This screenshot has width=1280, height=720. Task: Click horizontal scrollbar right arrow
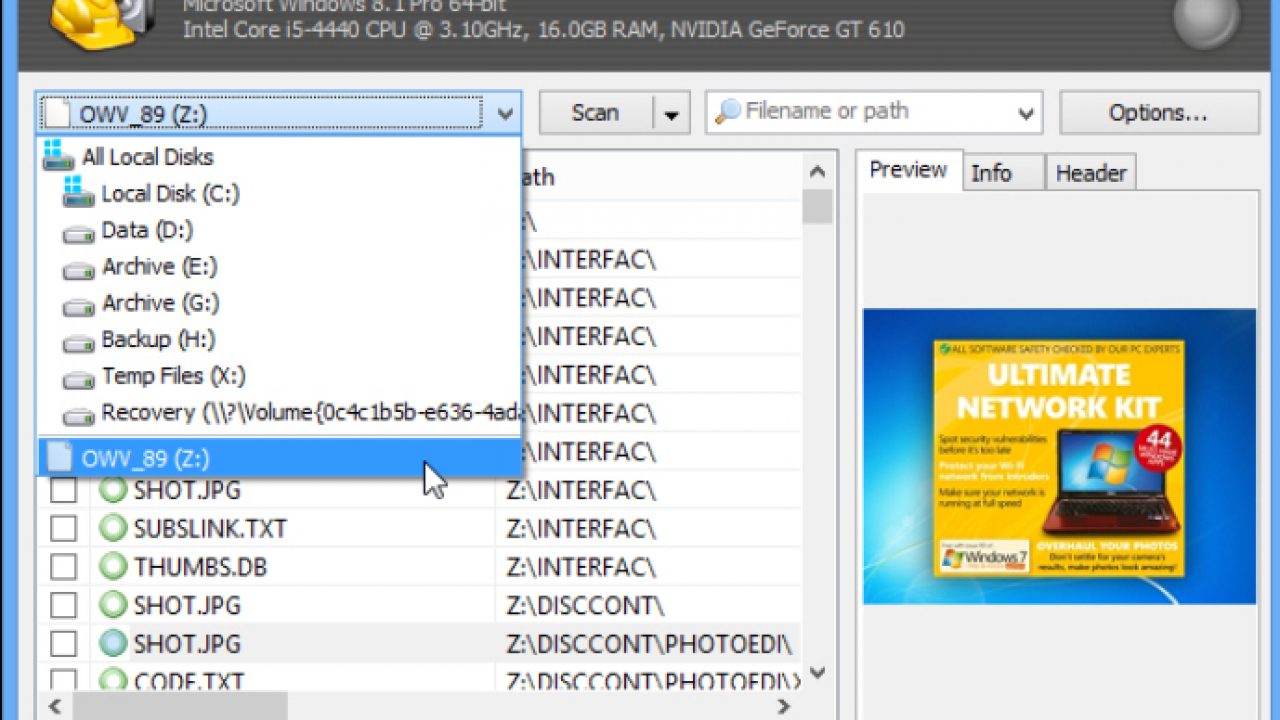[x=785, y=706]
